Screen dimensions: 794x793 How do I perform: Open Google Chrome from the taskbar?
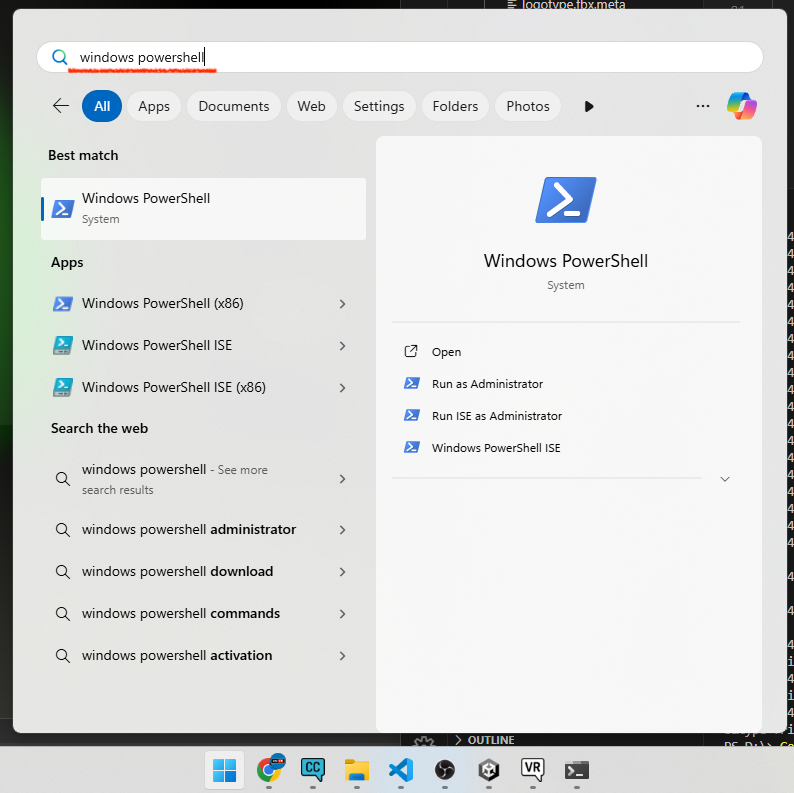(x=270, y=769)
